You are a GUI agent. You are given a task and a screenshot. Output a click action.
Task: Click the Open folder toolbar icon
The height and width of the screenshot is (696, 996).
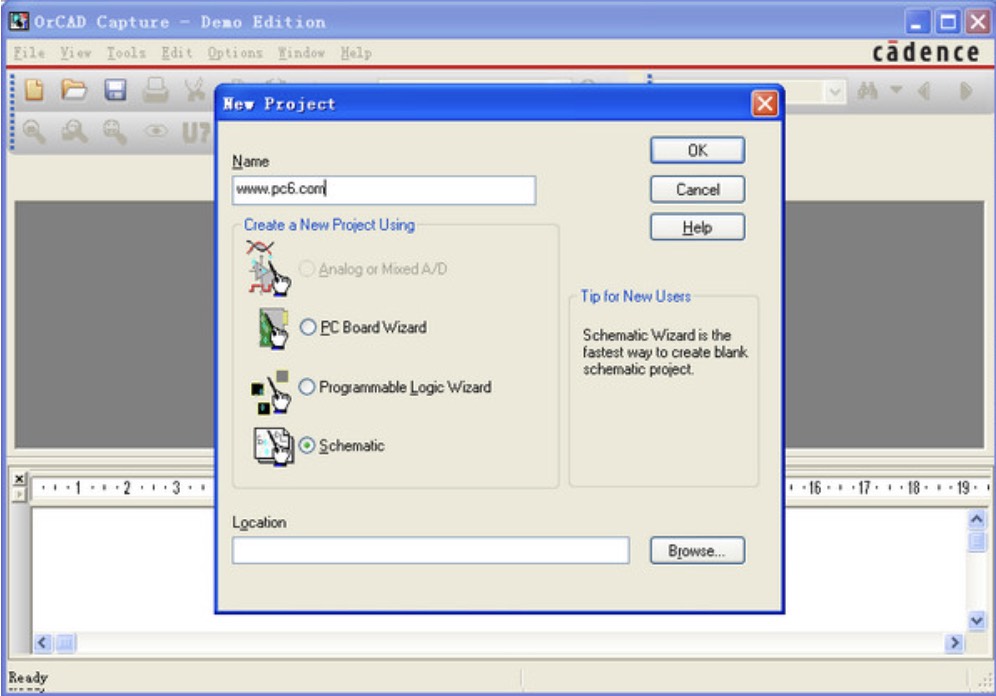pyautogui.click(x=73, y=92)
